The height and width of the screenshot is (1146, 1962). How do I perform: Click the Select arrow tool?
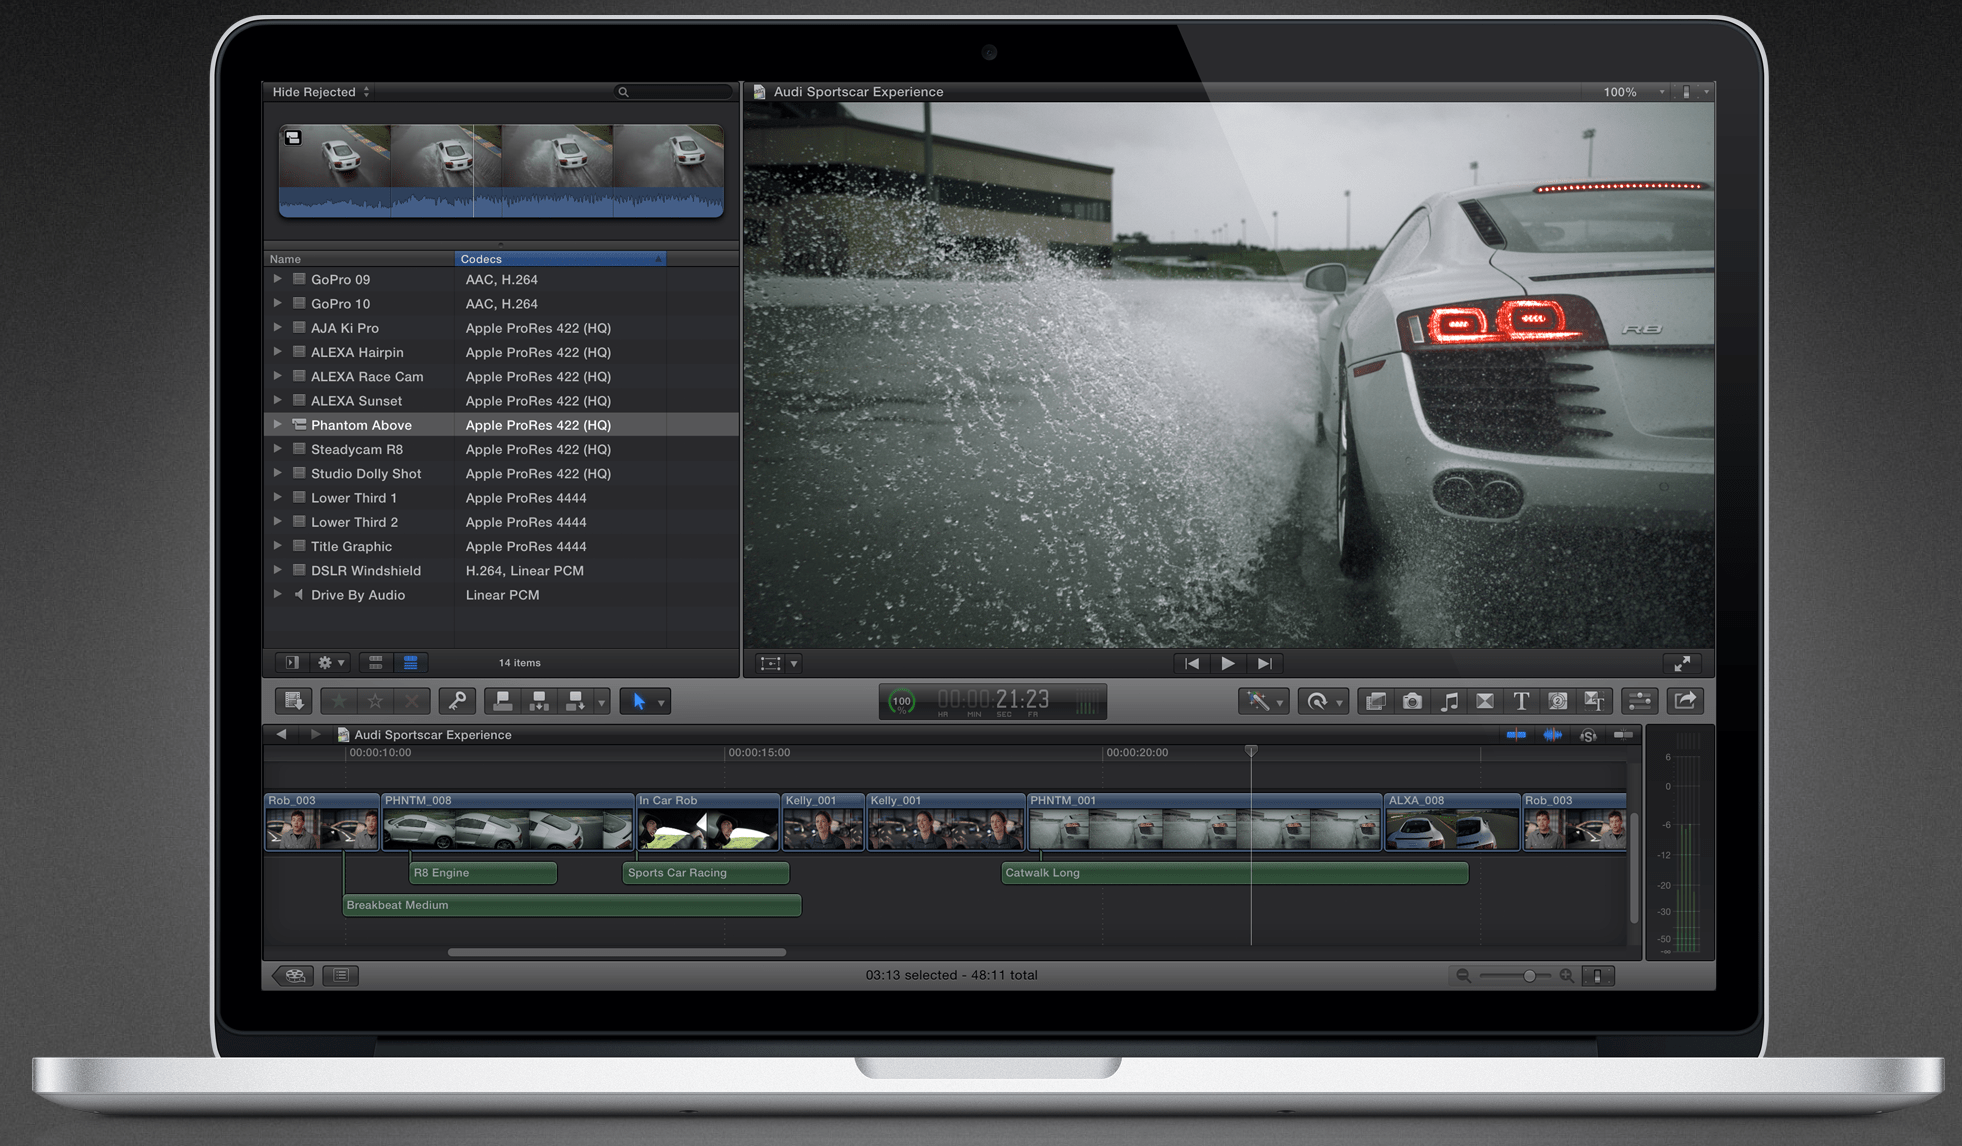coord(639,701)
